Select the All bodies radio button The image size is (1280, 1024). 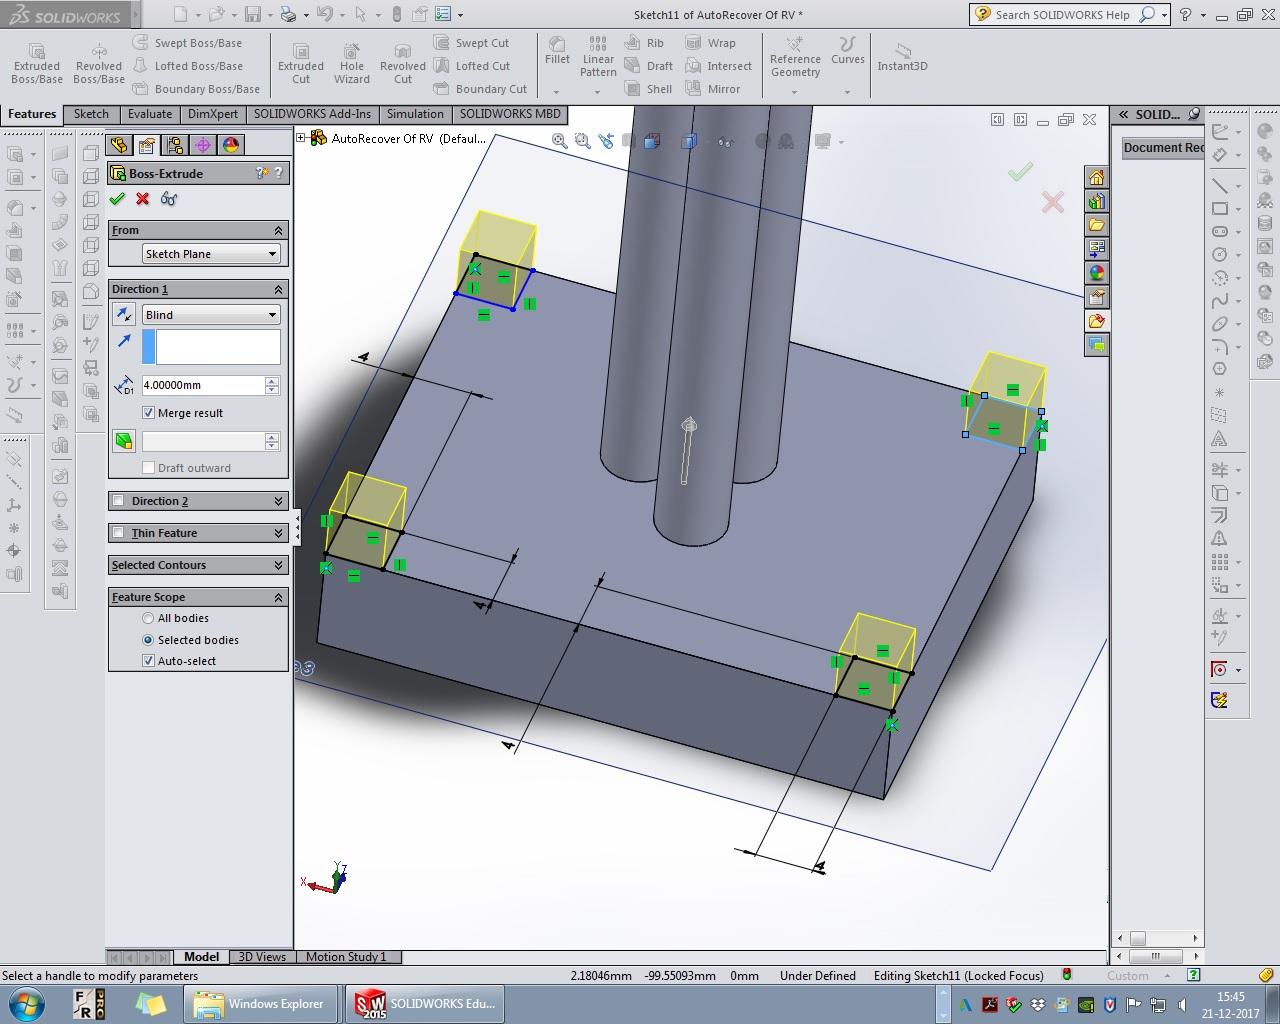(149, 618)
